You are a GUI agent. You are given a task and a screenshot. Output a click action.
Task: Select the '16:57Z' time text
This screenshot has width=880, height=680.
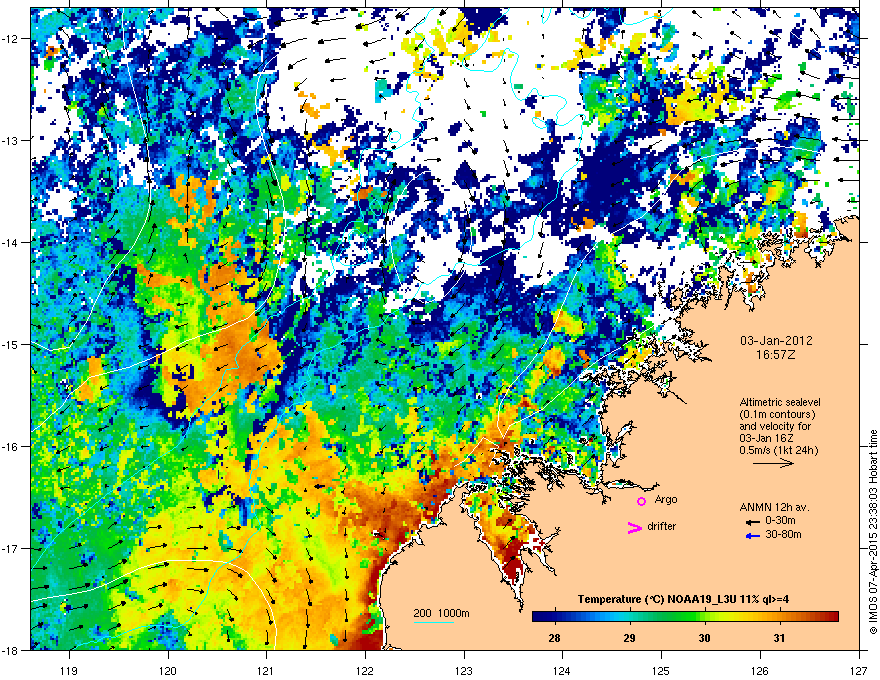pyautogui.click(x=776, y=355)
